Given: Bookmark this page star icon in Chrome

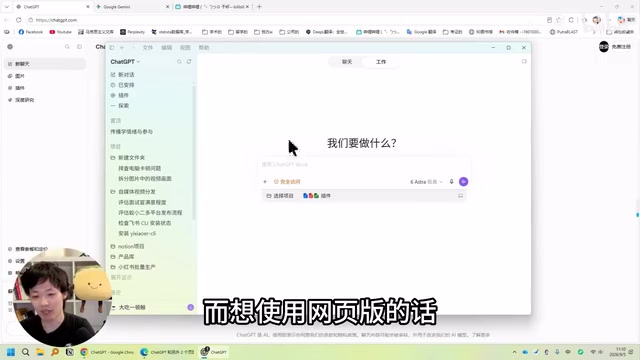Looking at the screenshot, I should click(x=559, y=20).
